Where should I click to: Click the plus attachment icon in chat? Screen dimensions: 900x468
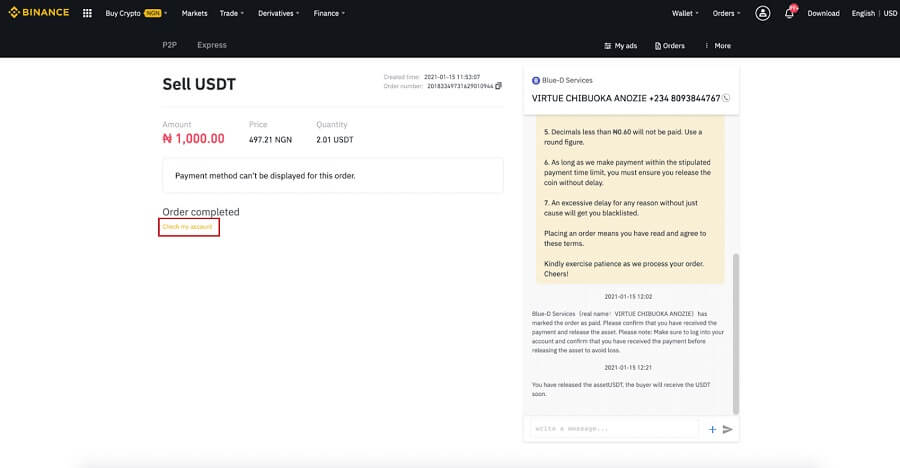(712, 429)
